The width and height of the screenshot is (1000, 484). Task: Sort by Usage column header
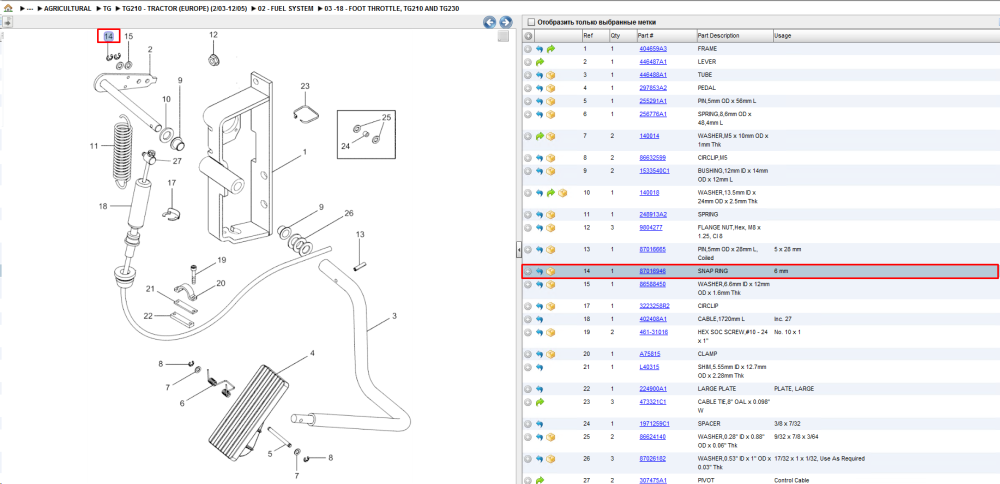[x=783, y=36]
